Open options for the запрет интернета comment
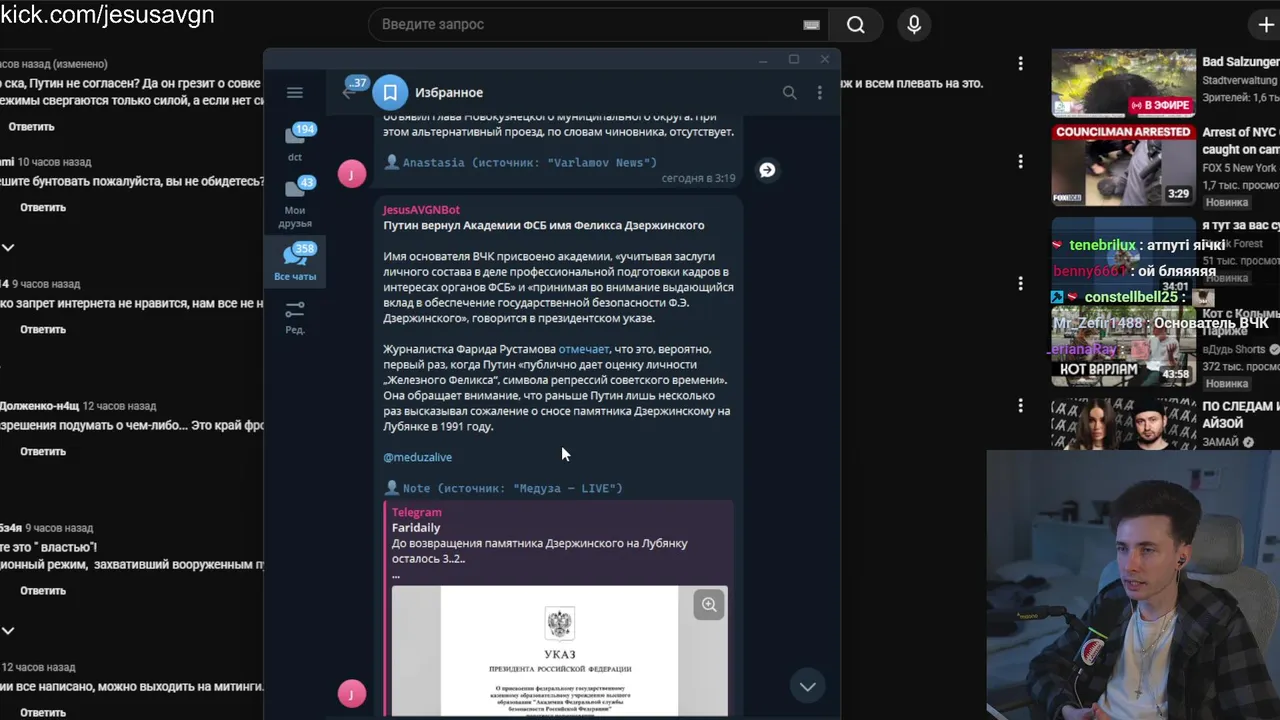This screenshot has height=720, width=1280. coord(1020,283)
